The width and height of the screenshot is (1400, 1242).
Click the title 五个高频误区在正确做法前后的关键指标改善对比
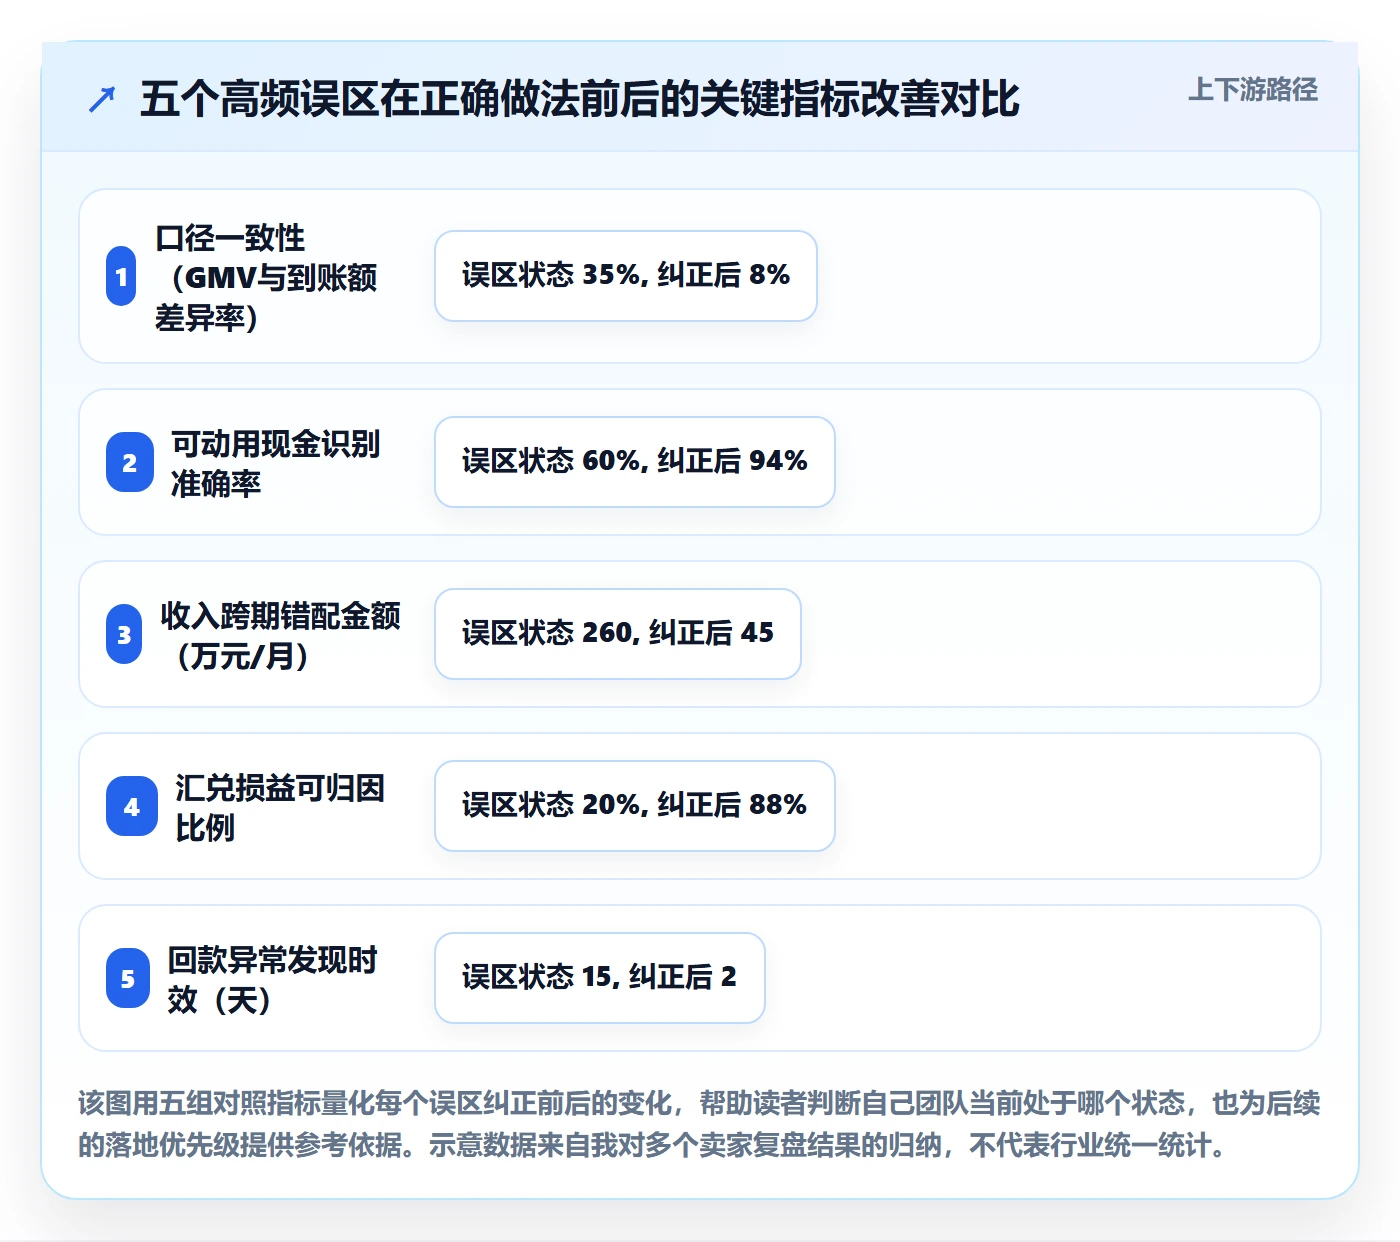(580, 99)
